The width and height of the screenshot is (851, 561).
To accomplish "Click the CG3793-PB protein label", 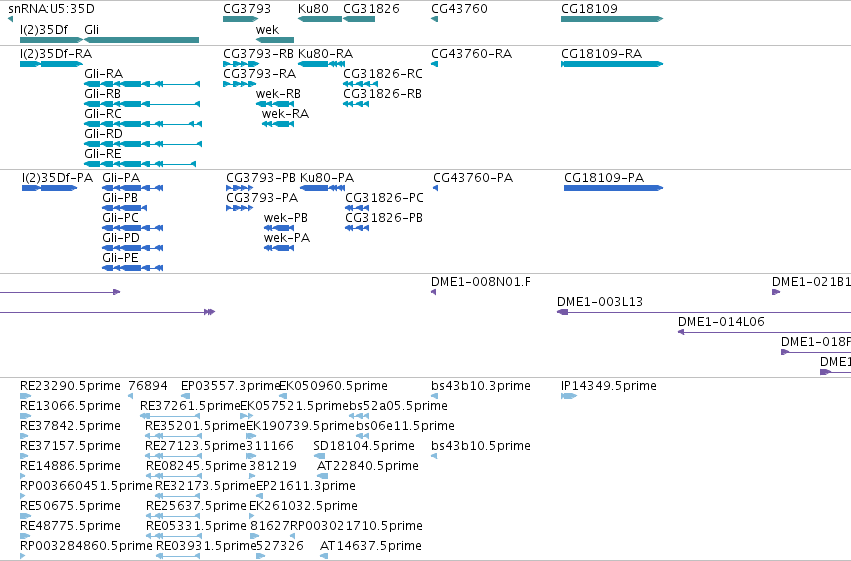I will (261, 178).
